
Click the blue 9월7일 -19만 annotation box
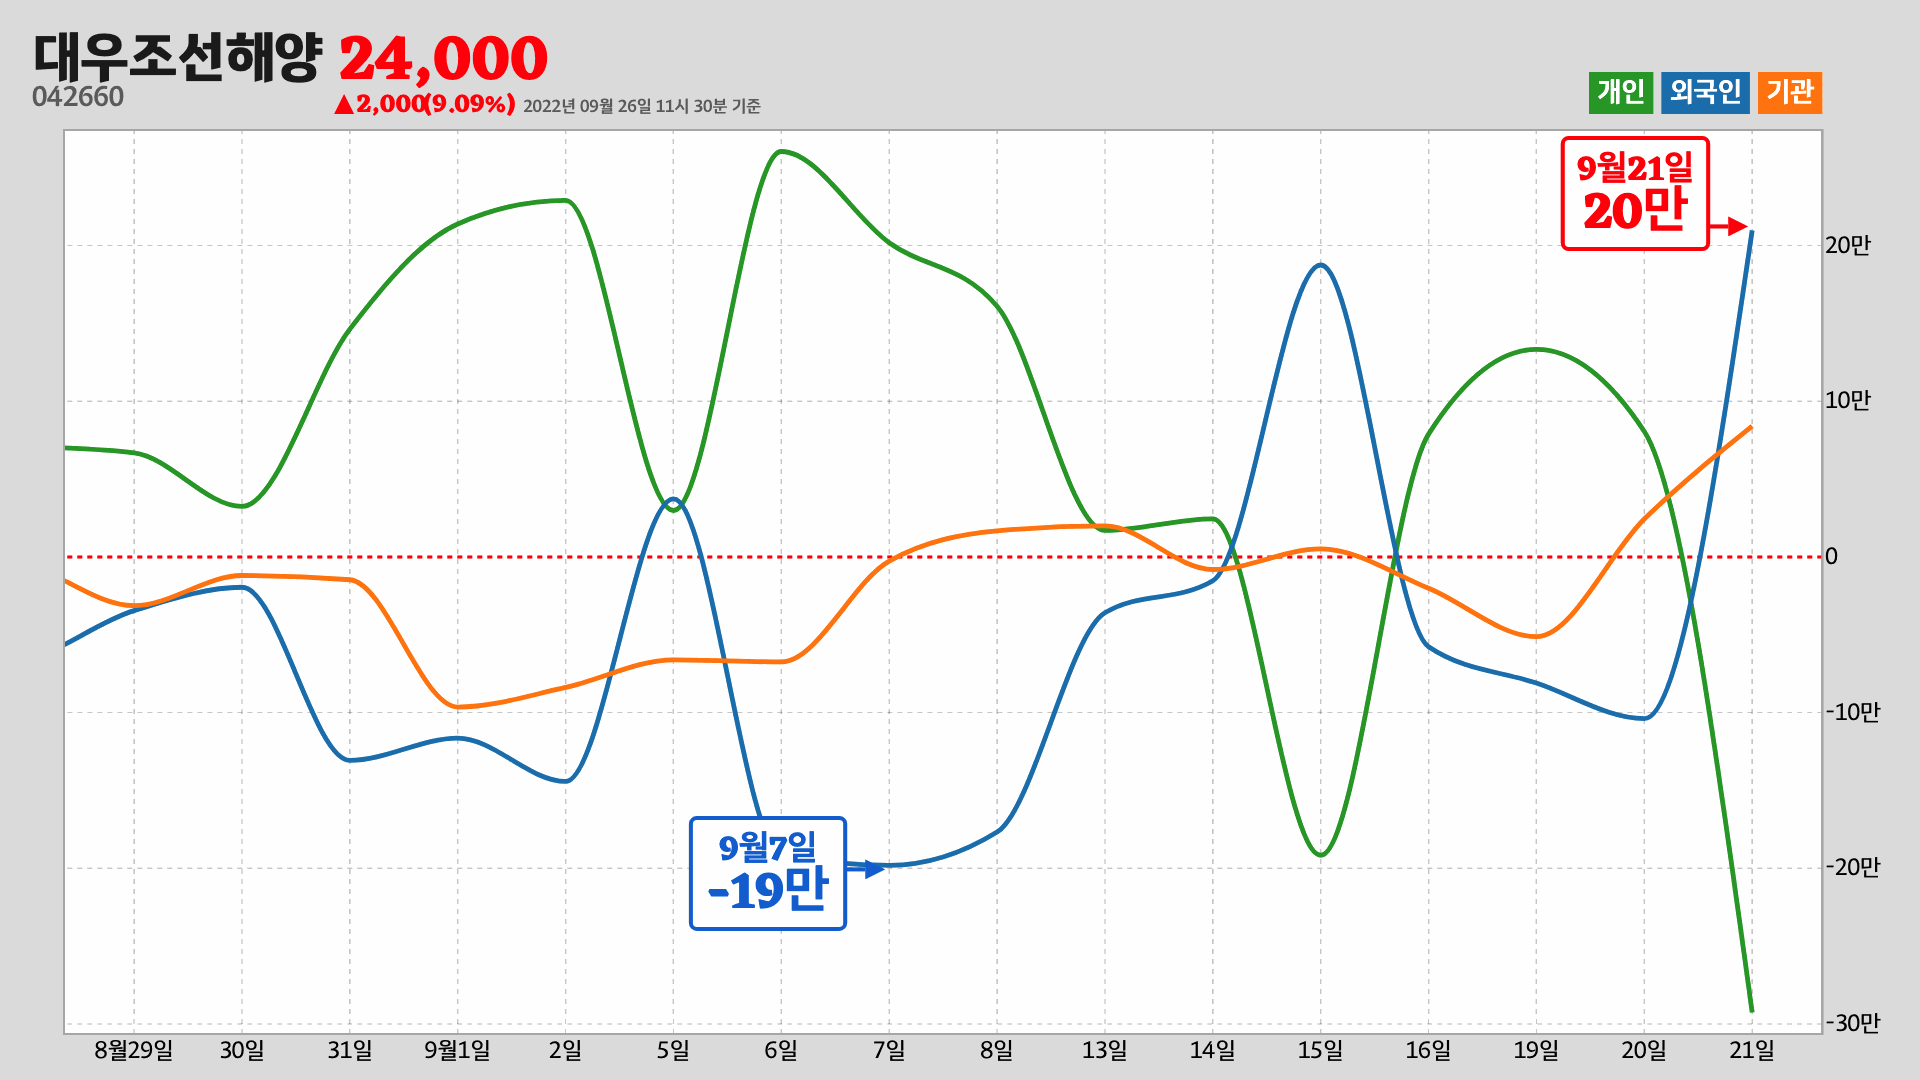[x=767, y=873]
